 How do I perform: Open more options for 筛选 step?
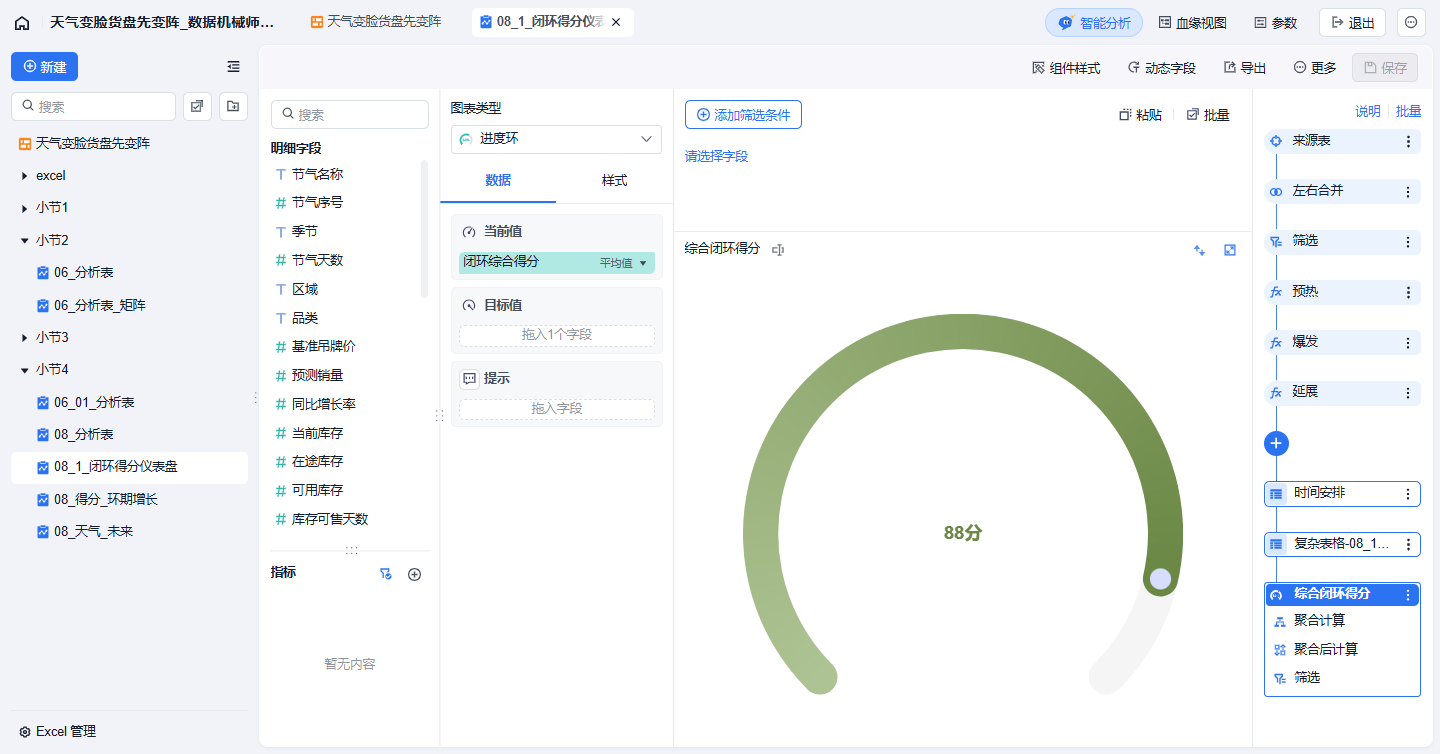(1408, 242)
